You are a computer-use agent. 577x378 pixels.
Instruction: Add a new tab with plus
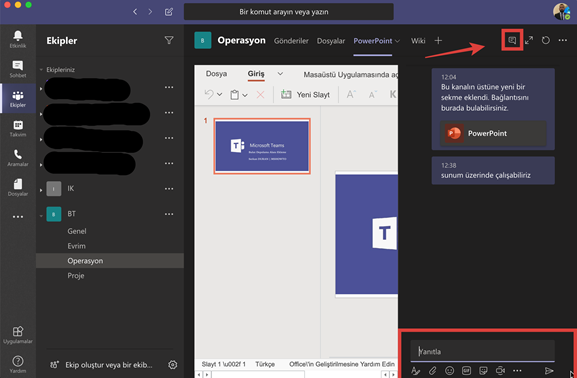coord(438,40)
